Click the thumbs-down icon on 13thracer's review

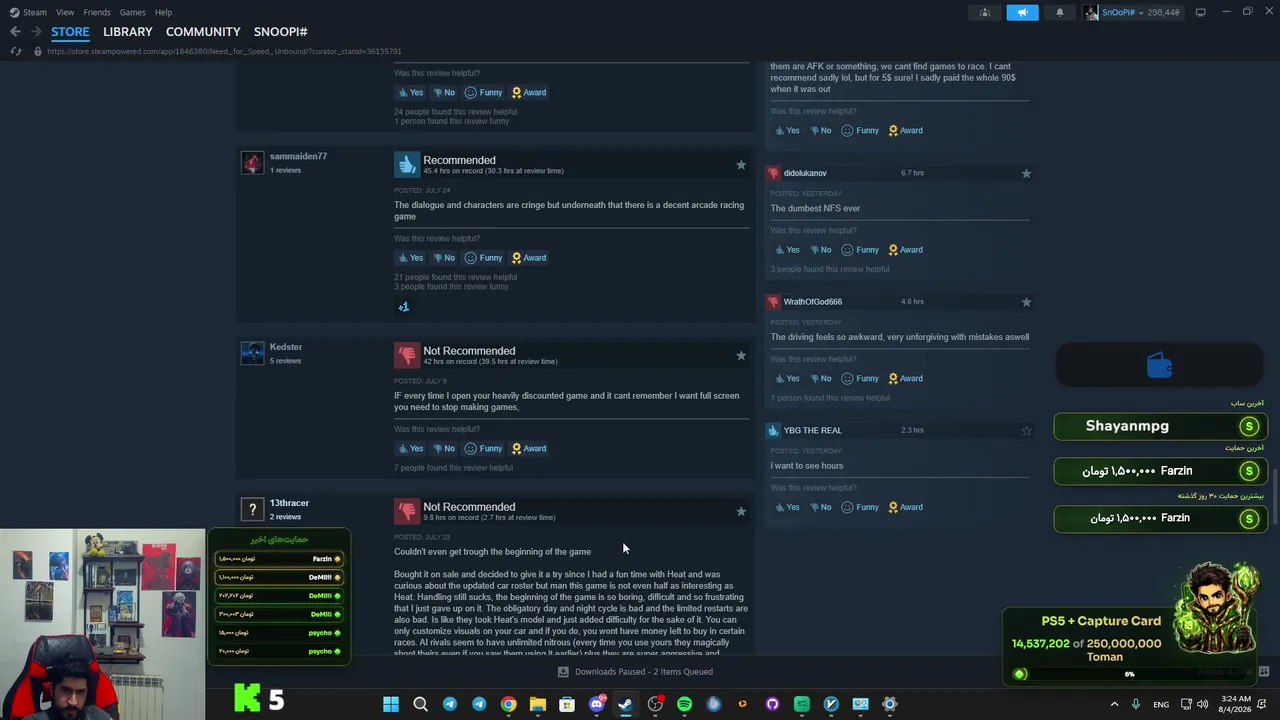(406, 511)
